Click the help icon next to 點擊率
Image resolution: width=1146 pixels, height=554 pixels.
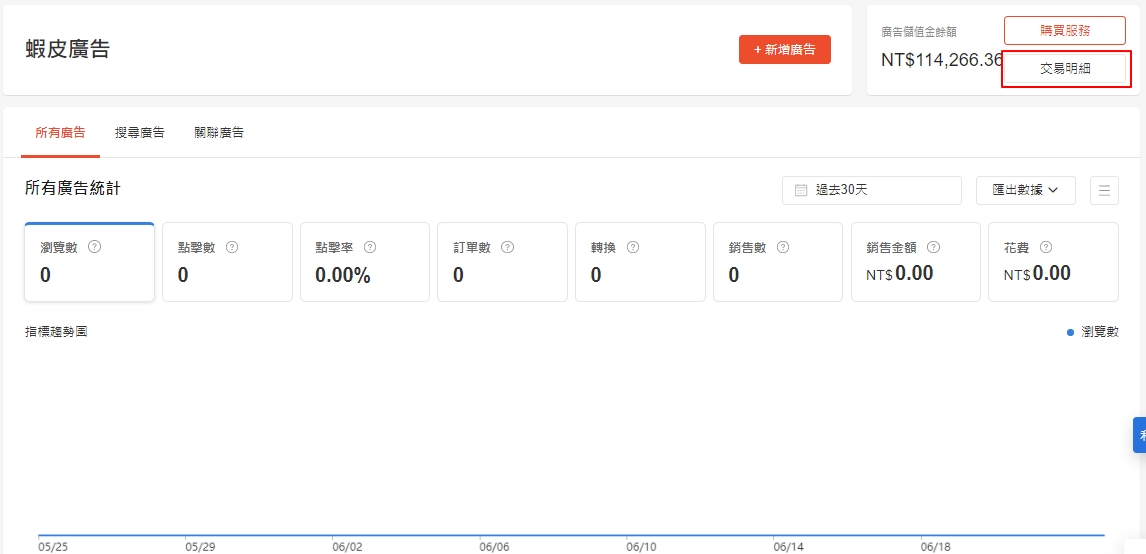point(370,247)
